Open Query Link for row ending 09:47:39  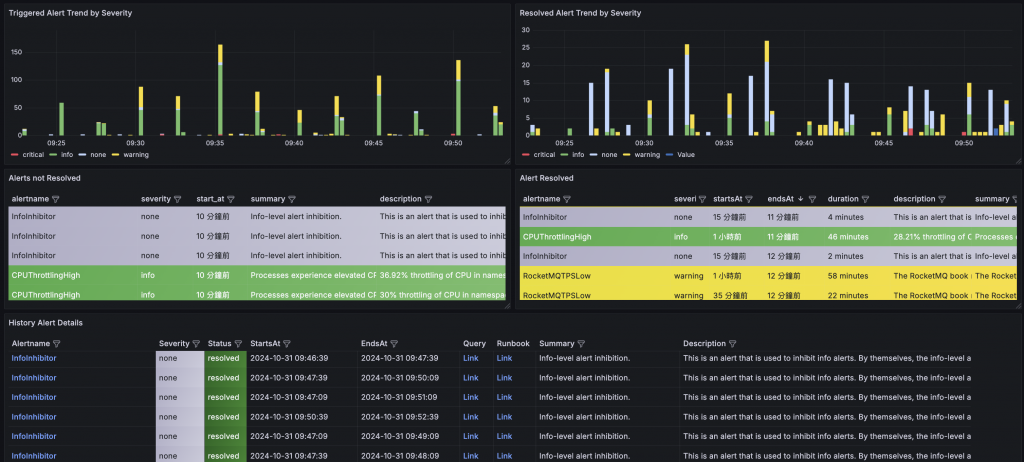click(471, 358)
